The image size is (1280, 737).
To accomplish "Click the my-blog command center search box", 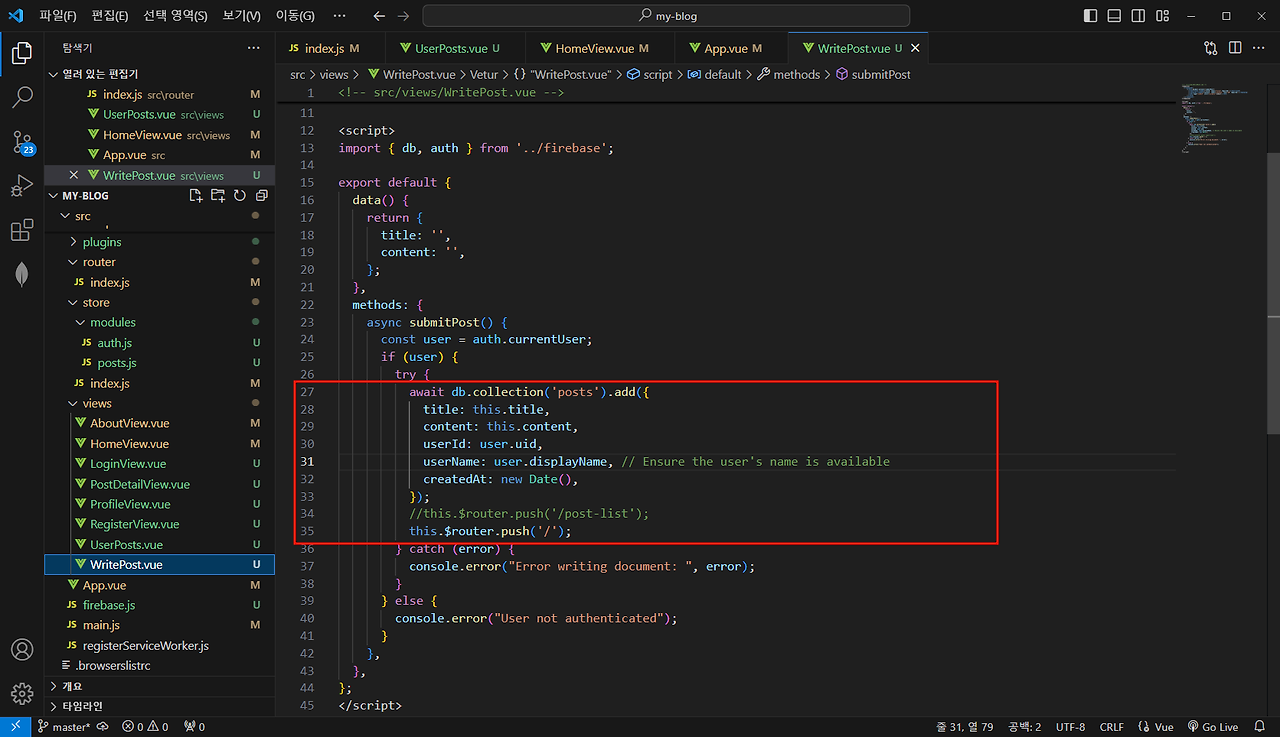I will pyautogui.click(x=666, y=16).
